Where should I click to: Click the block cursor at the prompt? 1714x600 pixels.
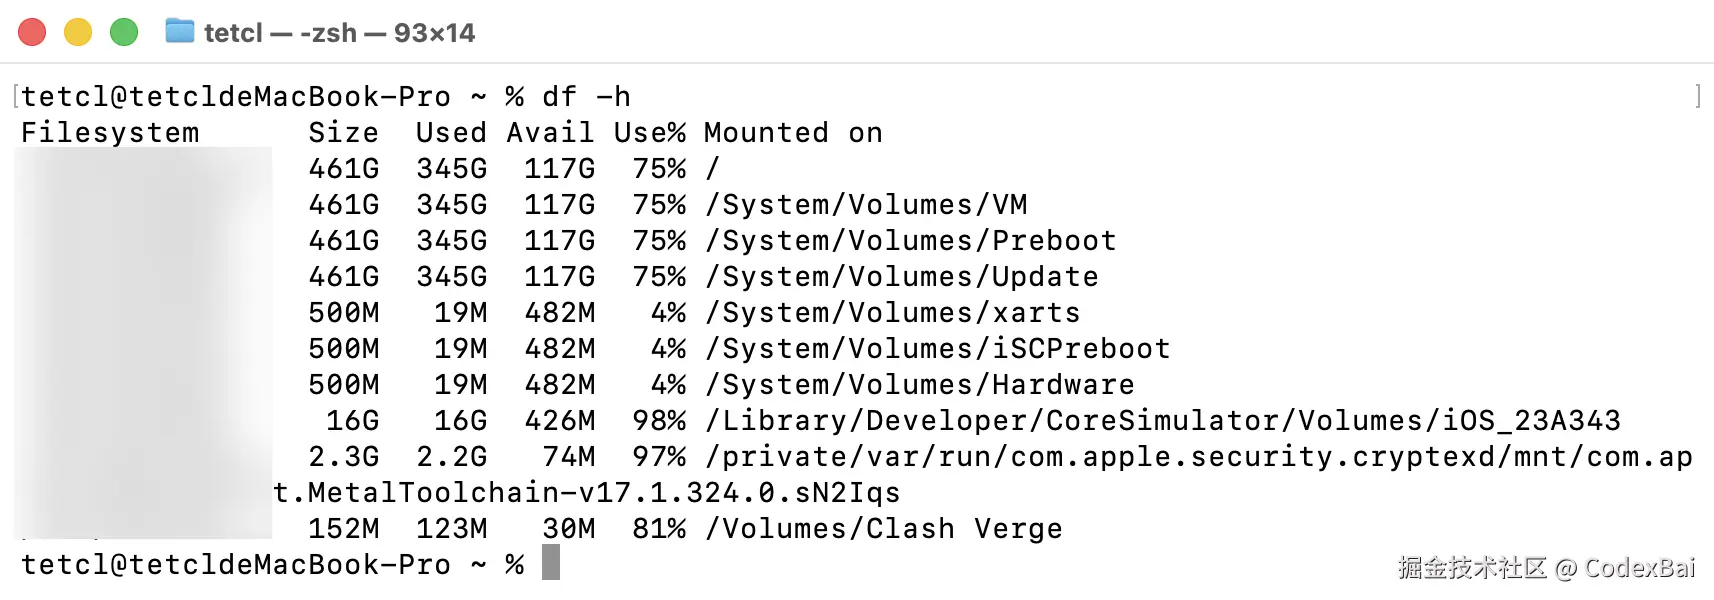tap(551, 563)
